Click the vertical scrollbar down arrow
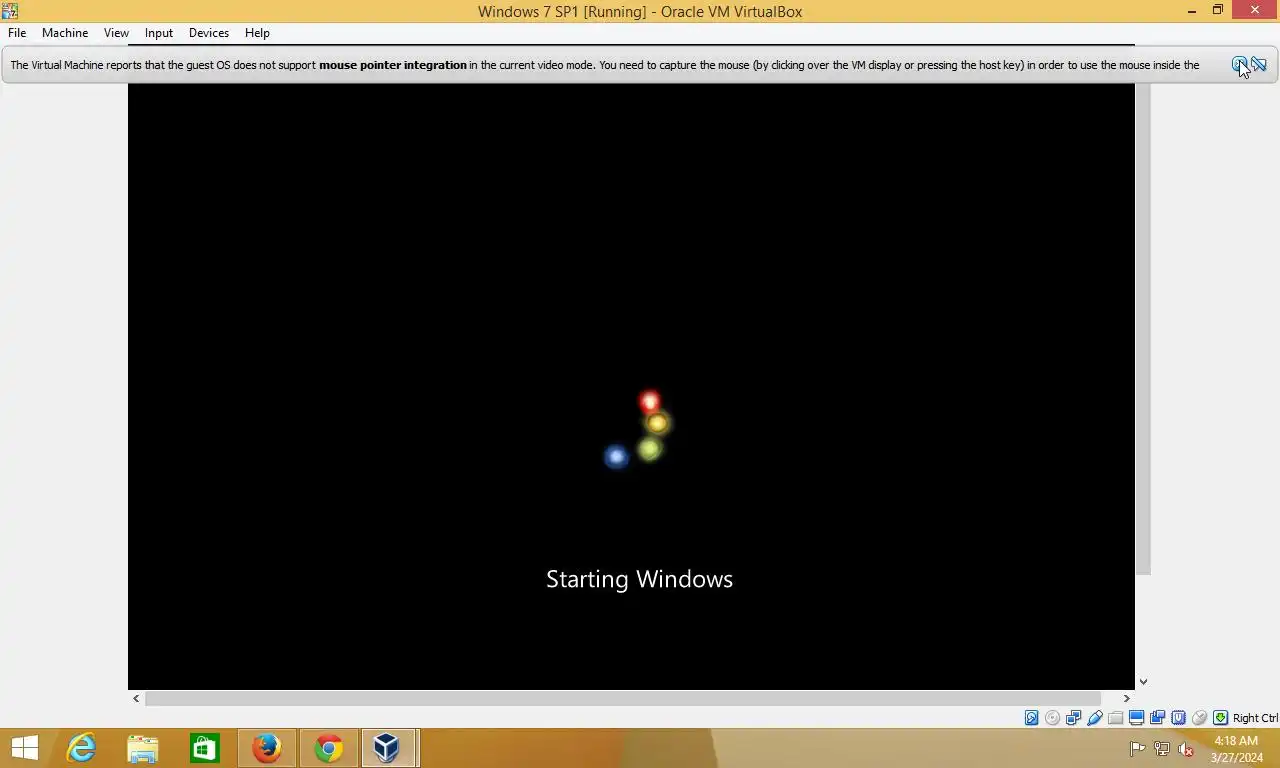The height and width of the screenshot is (768, 1280). [1143, 682]
